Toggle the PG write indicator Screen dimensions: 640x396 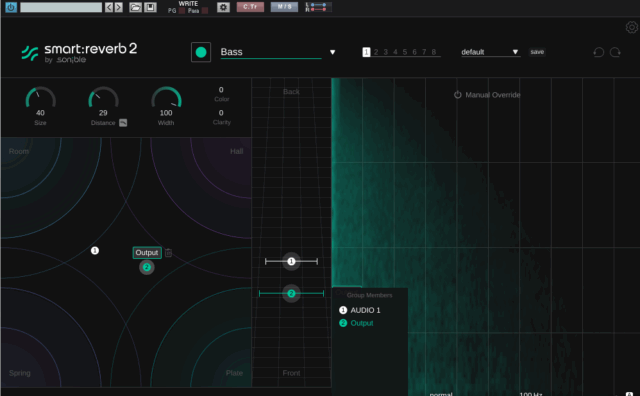pyautogui.click(x=182, y=11)
